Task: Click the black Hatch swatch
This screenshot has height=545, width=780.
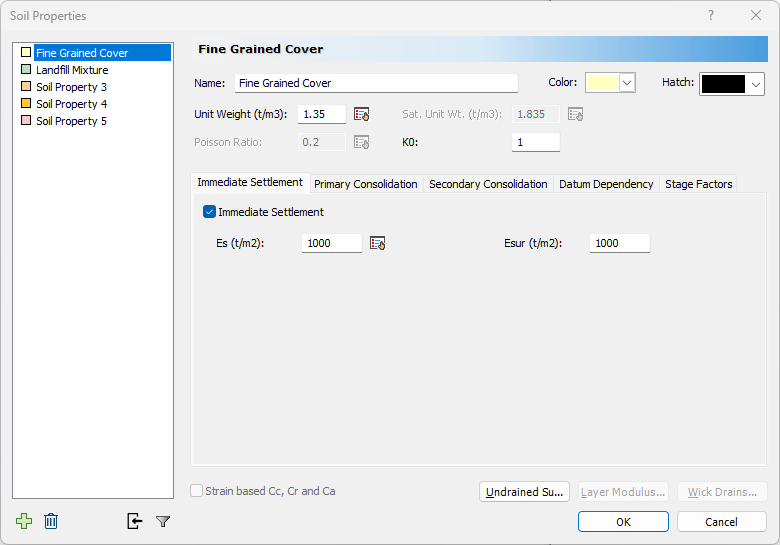Action: 723,84
